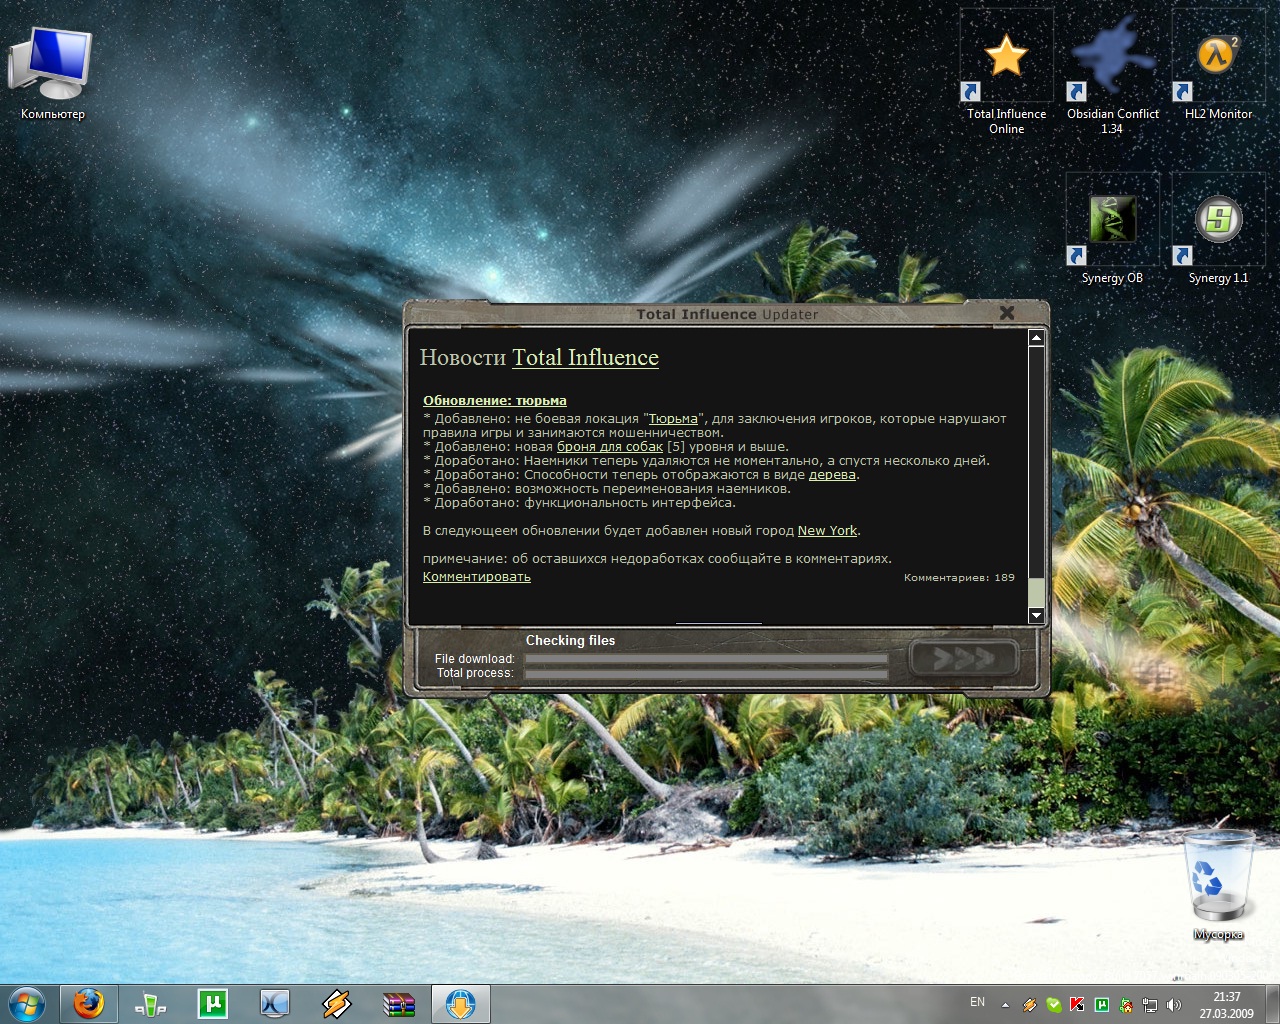Select the Synergy 1.1 desktop shortcut

coord(1217,230)
